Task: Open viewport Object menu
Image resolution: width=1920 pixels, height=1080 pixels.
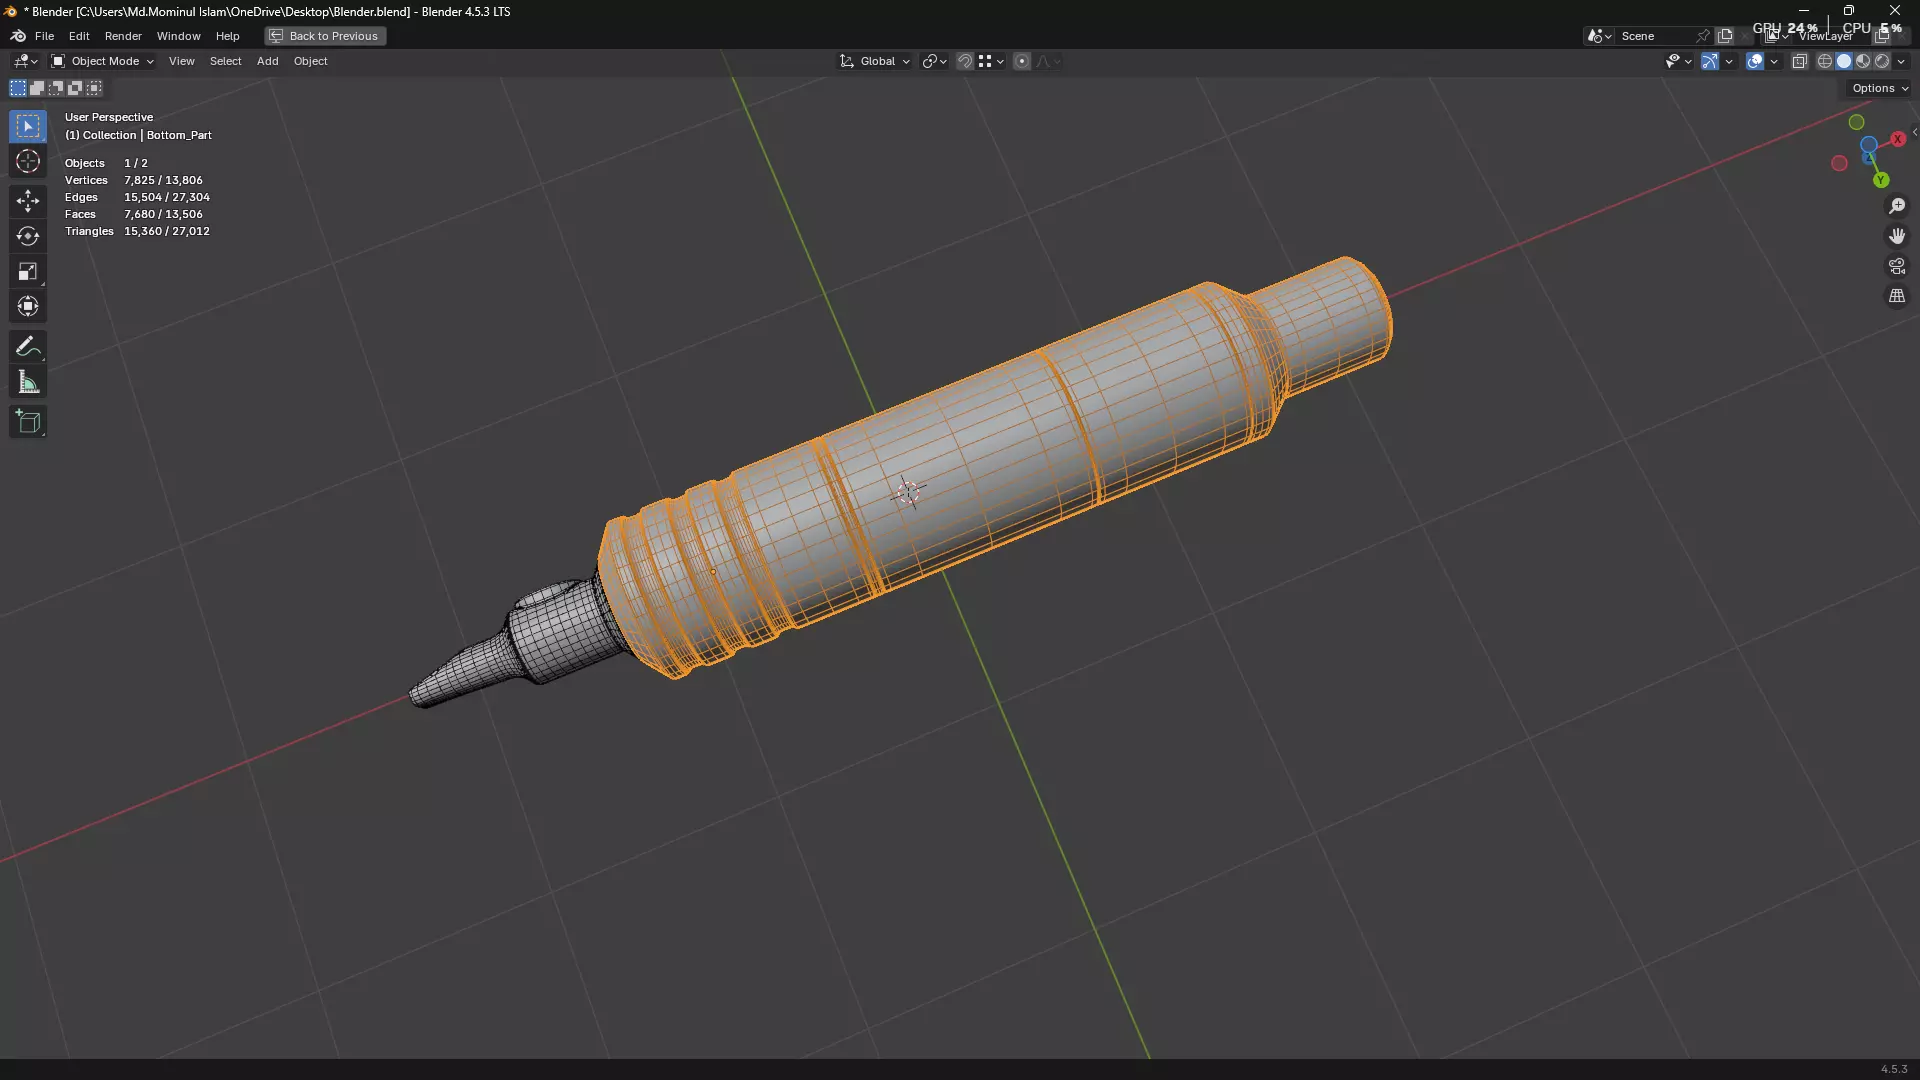Action: pyautogui.click(x=310, y=61)
